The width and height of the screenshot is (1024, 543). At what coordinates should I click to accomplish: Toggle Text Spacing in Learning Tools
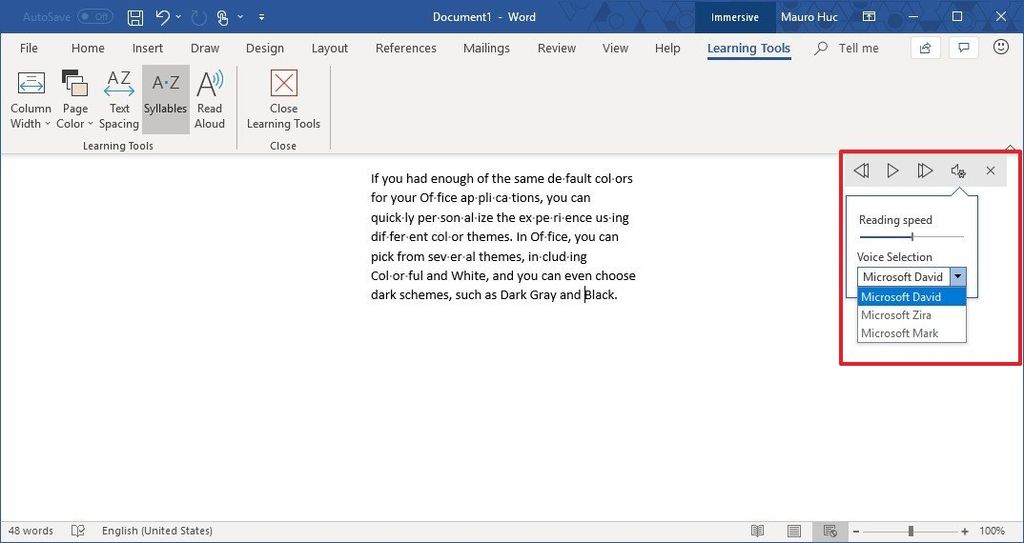(x=119, y=101)
